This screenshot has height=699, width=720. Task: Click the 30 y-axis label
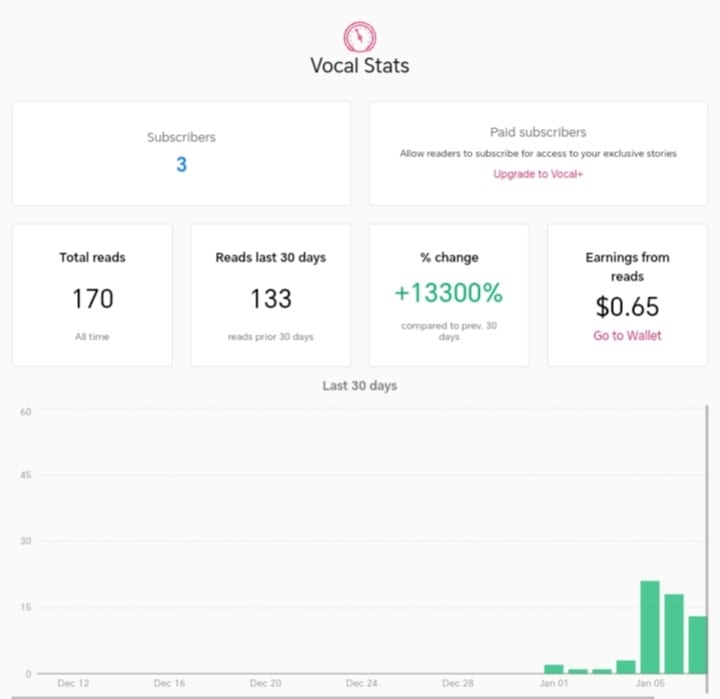(26, 541)
